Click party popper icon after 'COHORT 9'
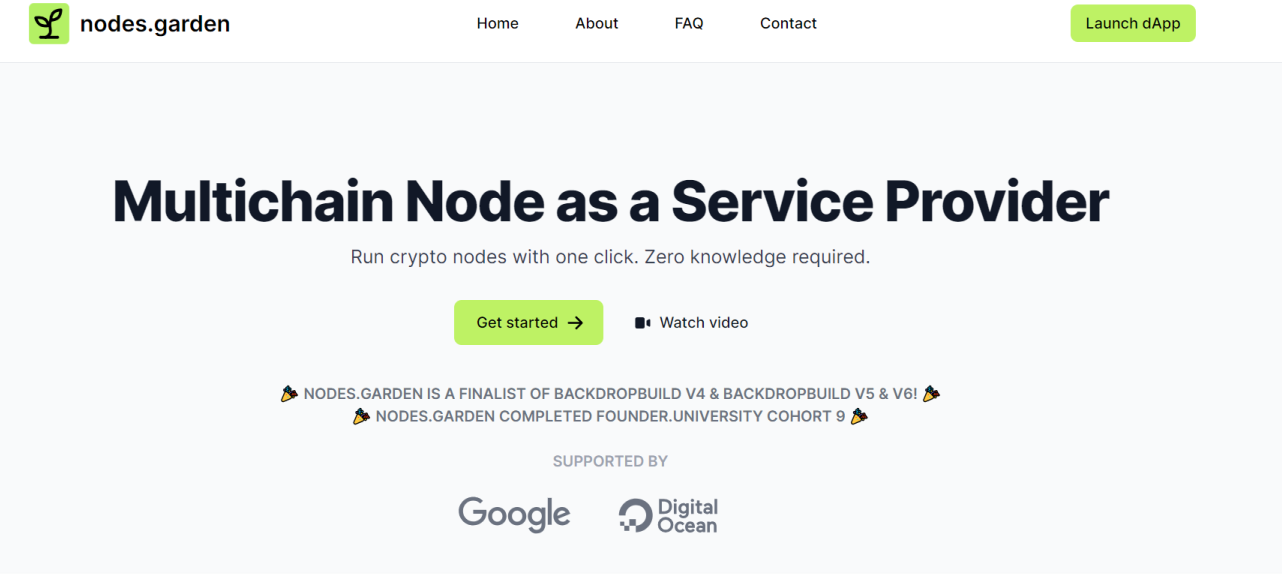Viewport: 1282px width, 575px height. coord(859,416)
